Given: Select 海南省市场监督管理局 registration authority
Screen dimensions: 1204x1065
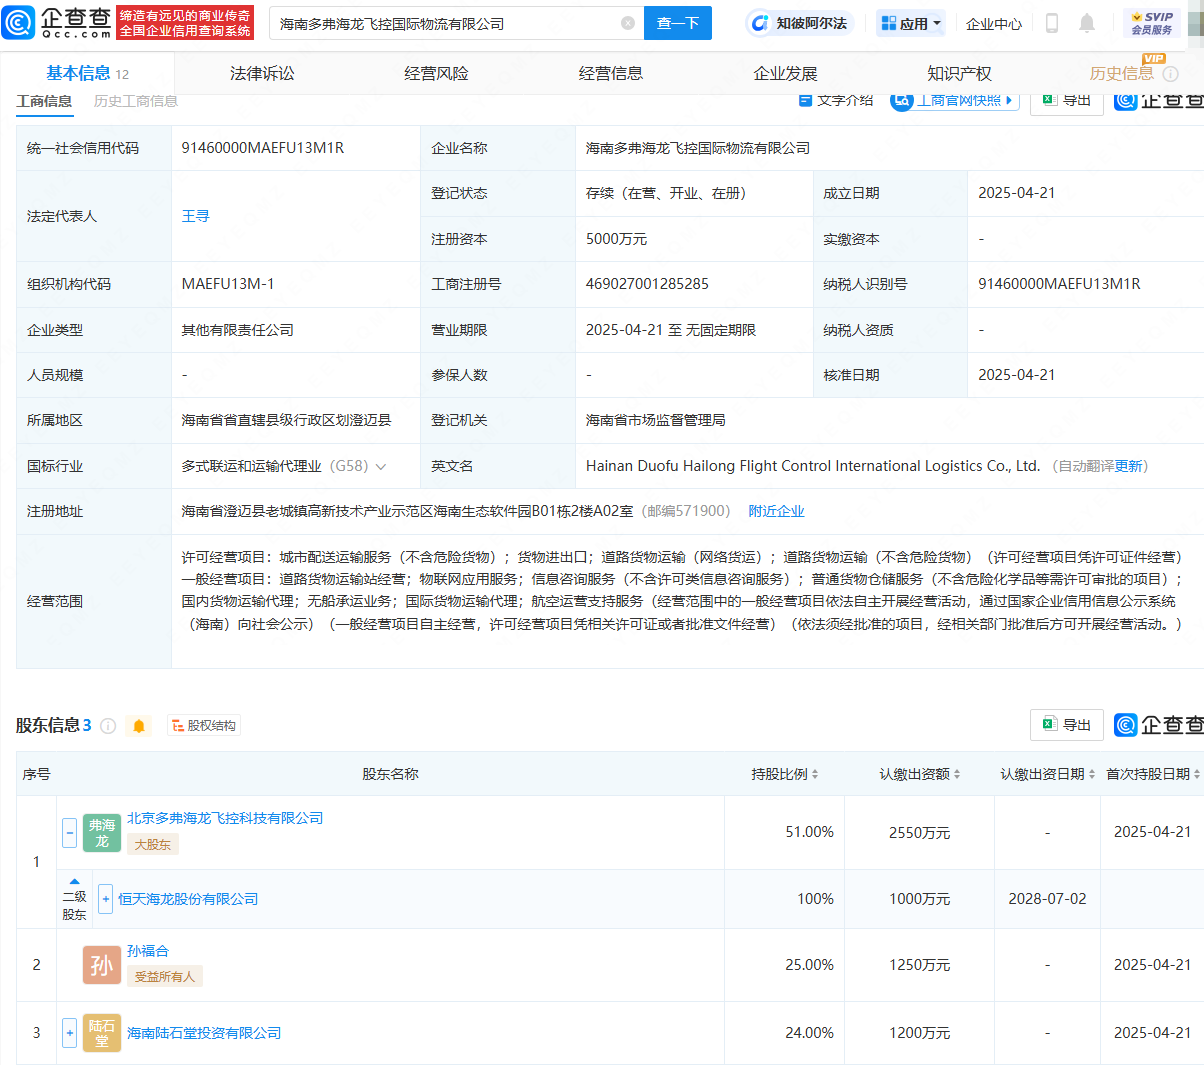Looking at the screenshot, I should pos(656,420).
